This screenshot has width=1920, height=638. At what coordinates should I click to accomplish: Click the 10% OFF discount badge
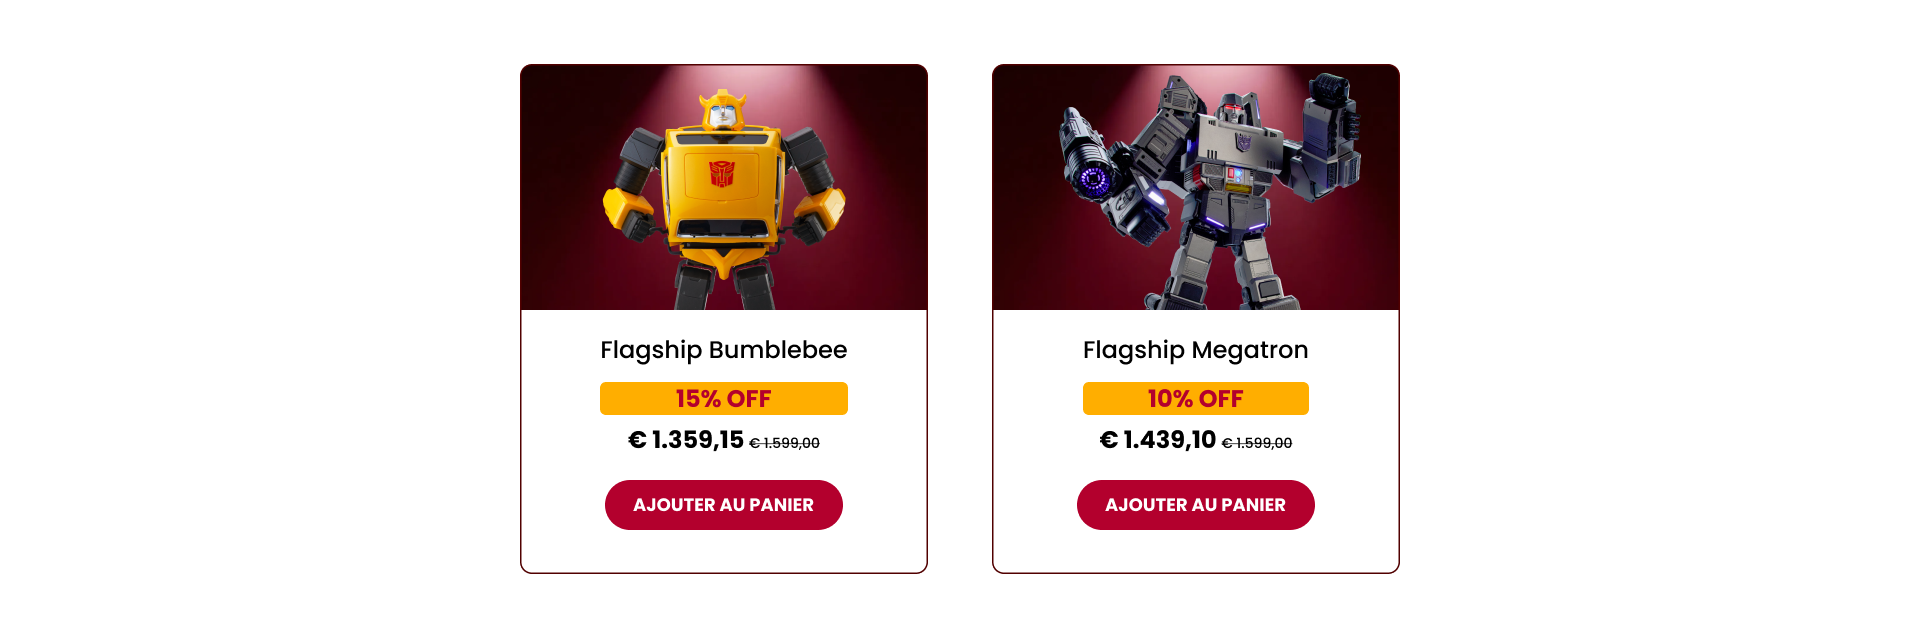click(1196, 398)
